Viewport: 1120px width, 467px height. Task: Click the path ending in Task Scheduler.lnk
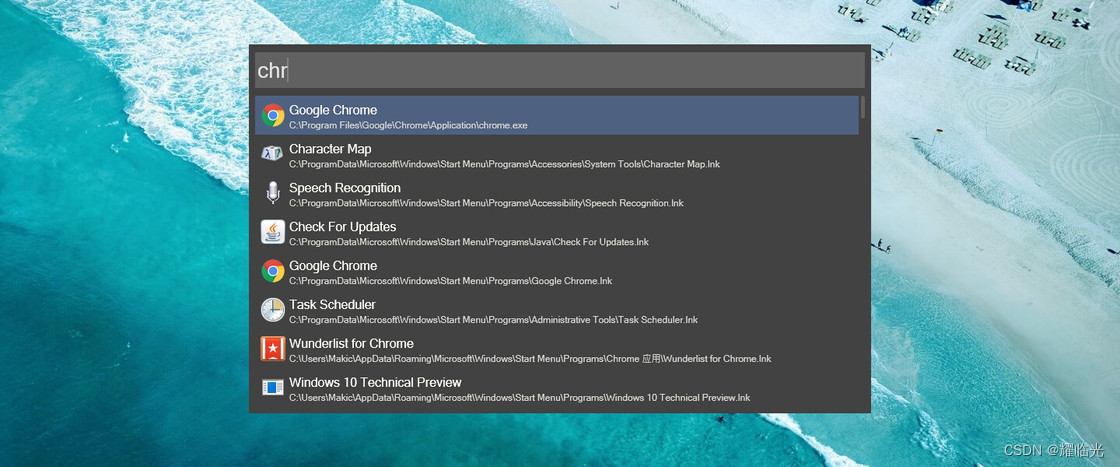(x=494, y=320)
